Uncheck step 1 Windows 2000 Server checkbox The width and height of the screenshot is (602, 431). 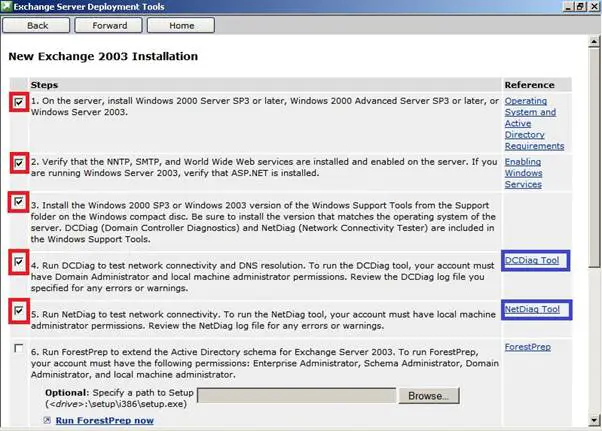19,102
